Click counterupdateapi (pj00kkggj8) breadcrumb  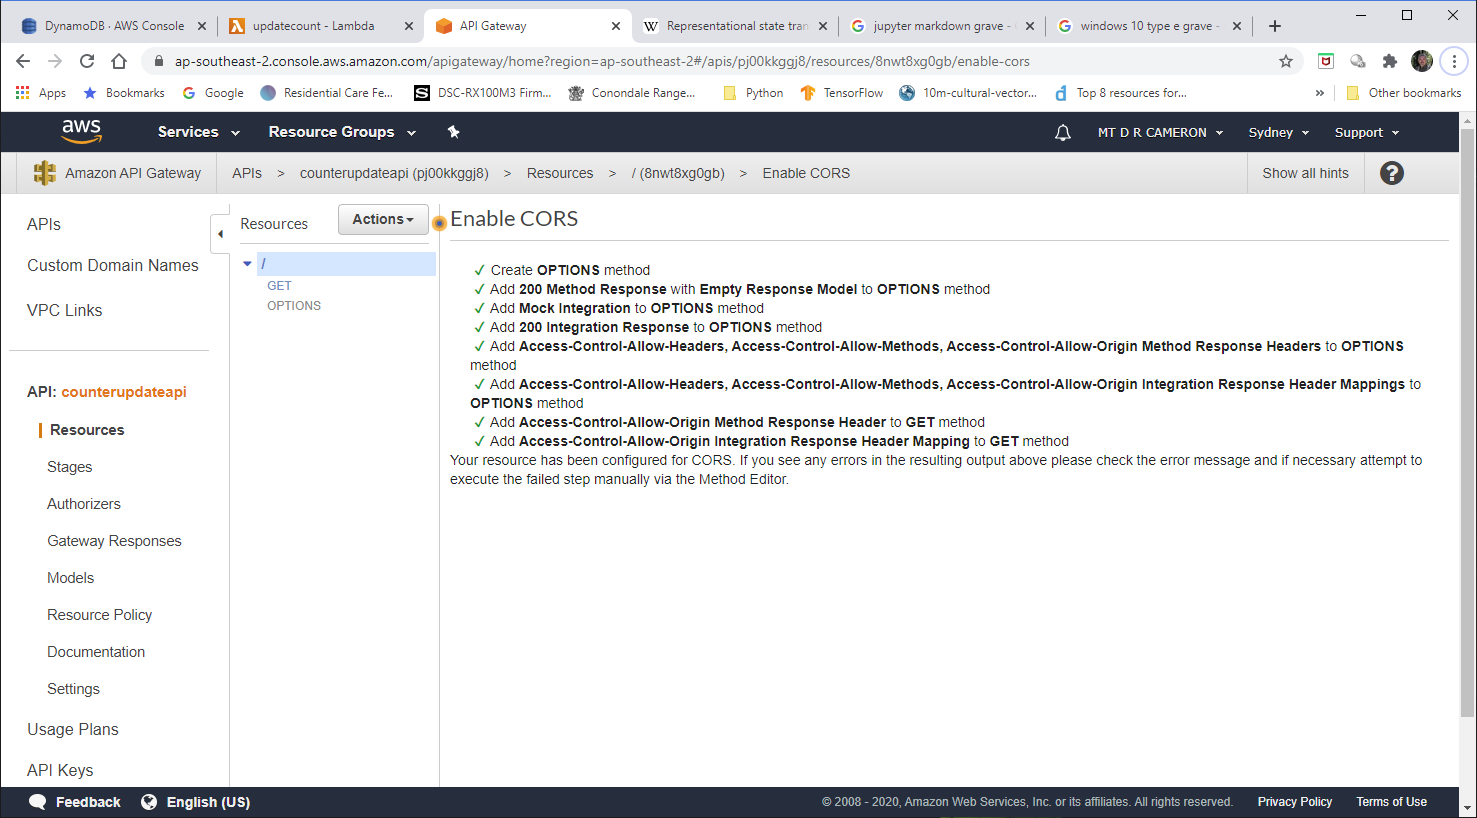point(394,173)
